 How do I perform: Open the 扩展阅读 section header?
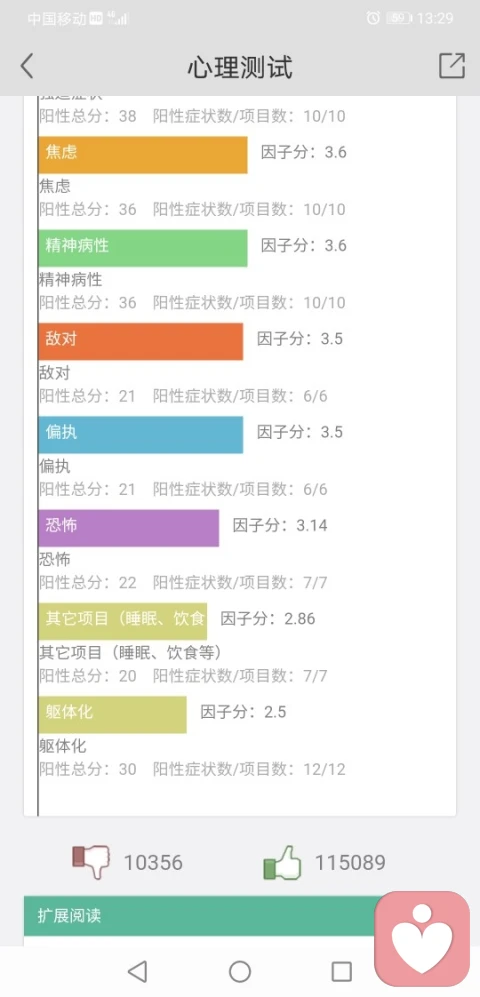click(200, 916)
